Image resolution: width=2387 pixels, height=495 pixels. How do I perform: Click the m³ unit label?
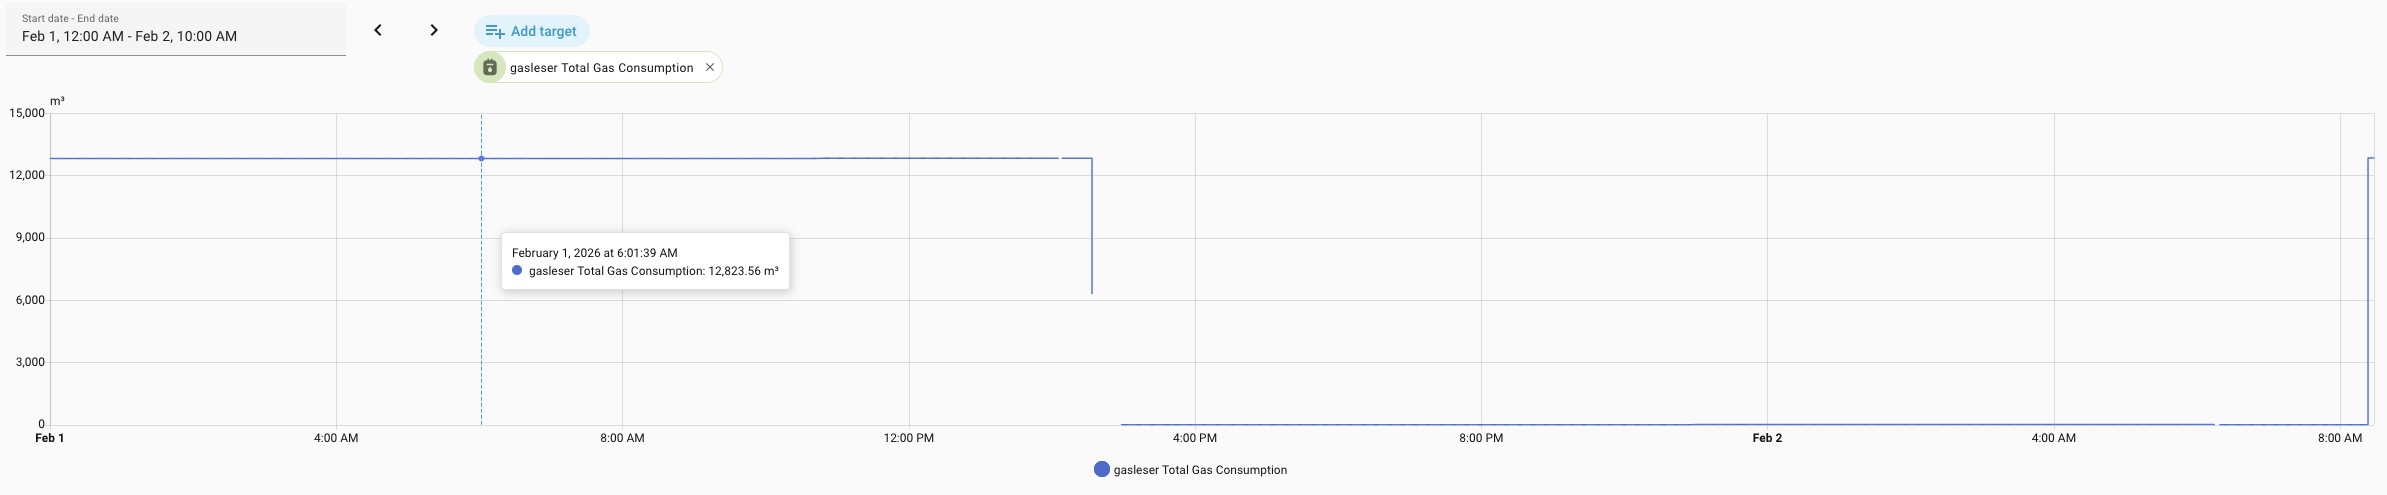point(58,101)
